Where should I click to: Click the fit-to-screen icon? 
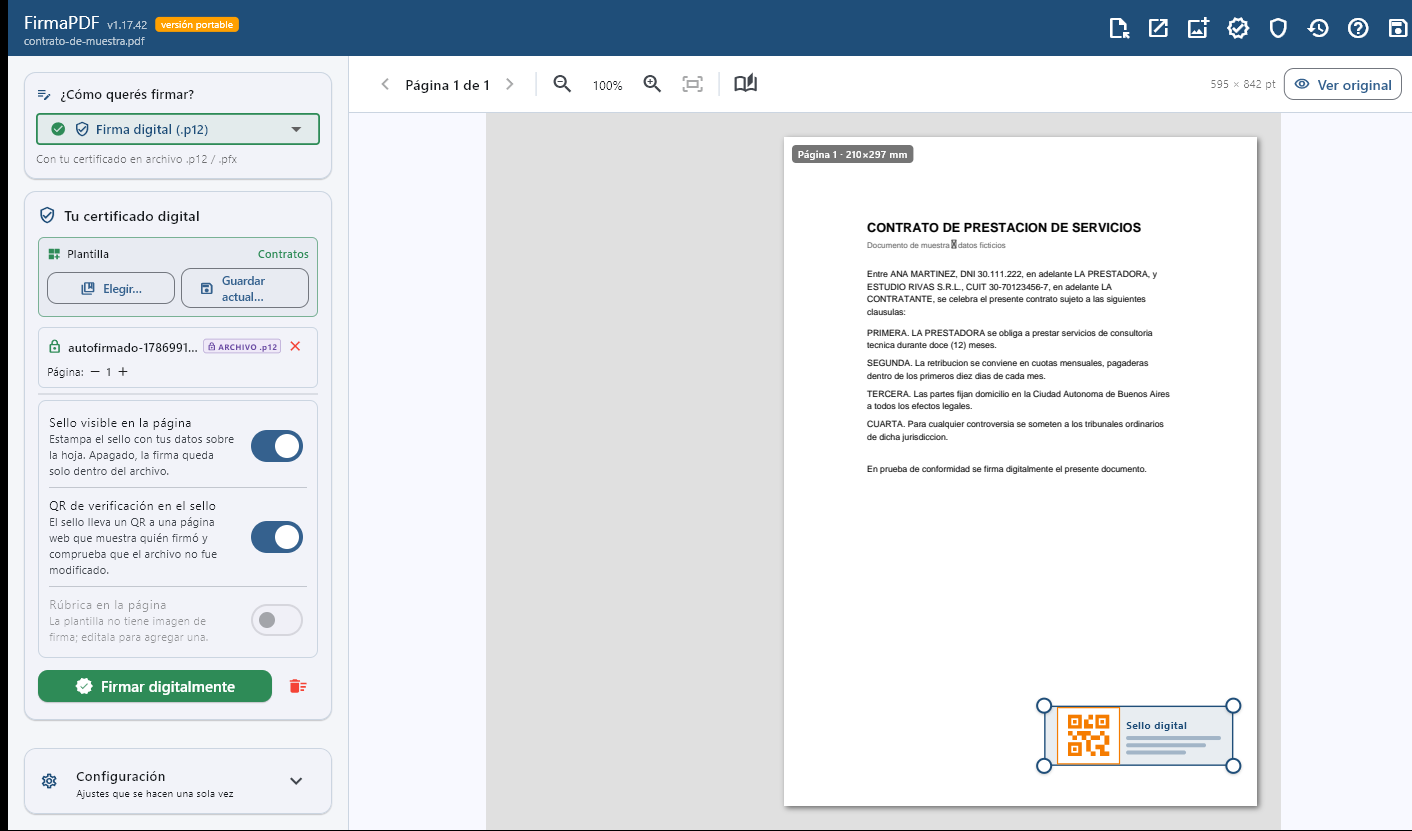pos(692,85)
